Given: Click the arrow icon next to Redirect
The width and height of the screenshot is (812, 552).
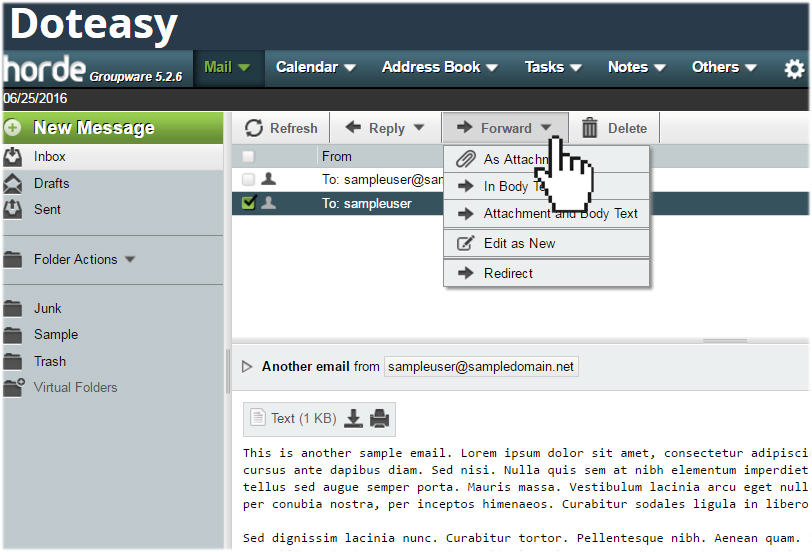Looking at the screenshot, I should pyautogui.click(x=466, y=273).
